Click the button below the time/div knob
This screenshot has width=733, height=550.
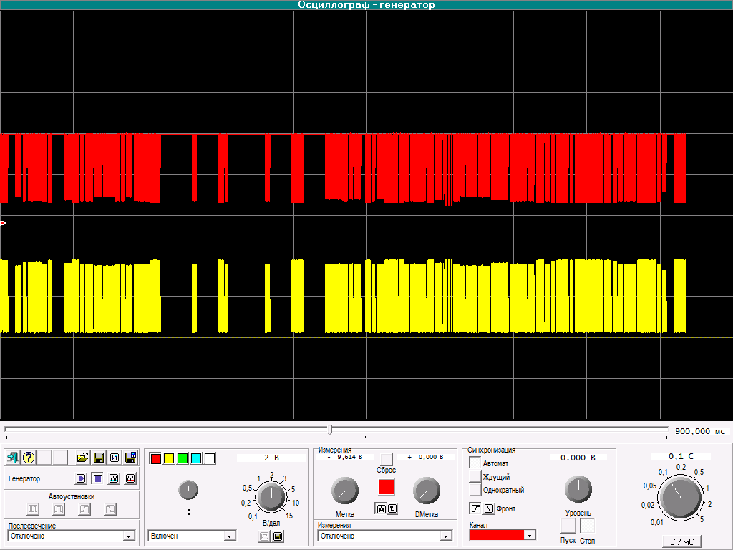682,541
